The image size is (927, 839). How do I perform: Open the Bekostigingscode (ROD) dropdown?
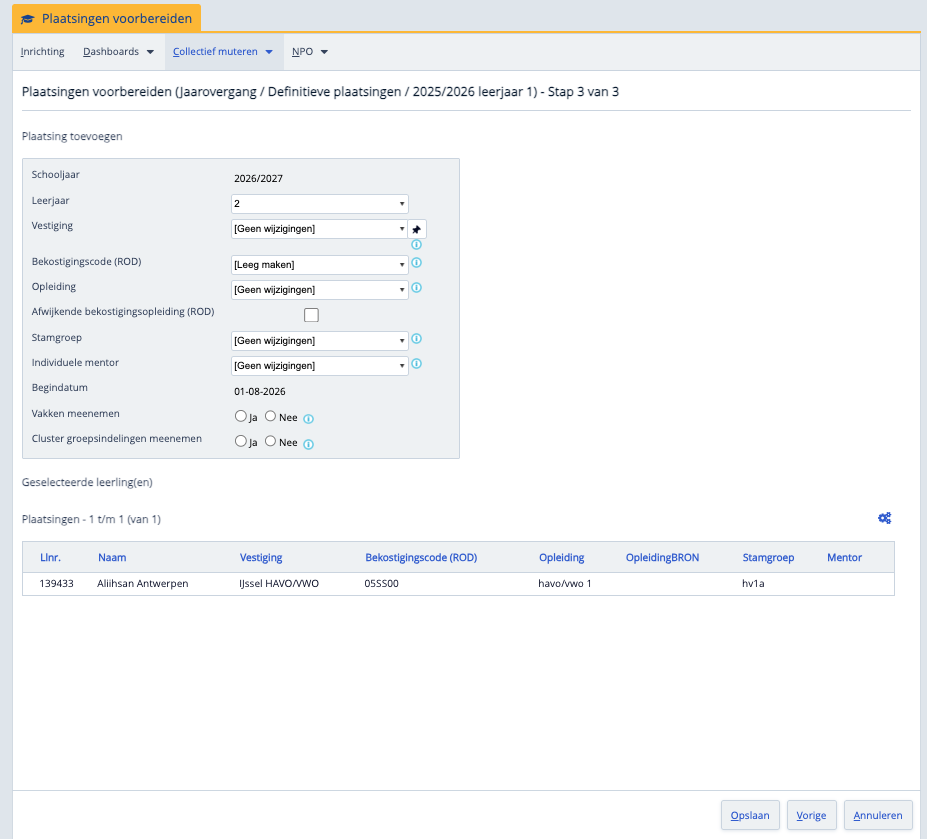pos(319,265)
